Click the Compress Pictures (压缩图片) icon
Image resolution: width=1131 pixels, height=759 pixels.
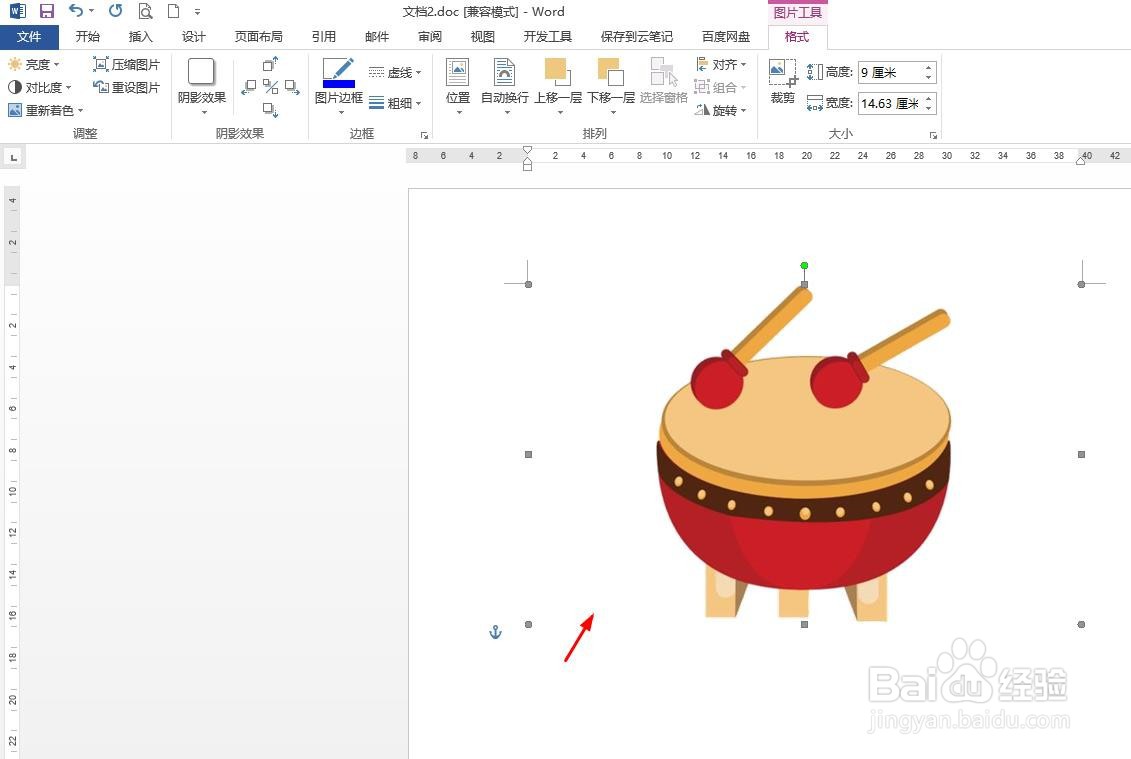point(101,64)
